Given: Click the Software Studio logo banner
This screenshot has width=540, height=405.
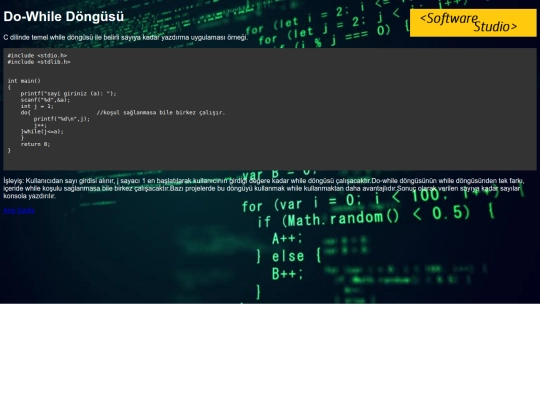Looking at the screenshot, I should pos(473,23).
